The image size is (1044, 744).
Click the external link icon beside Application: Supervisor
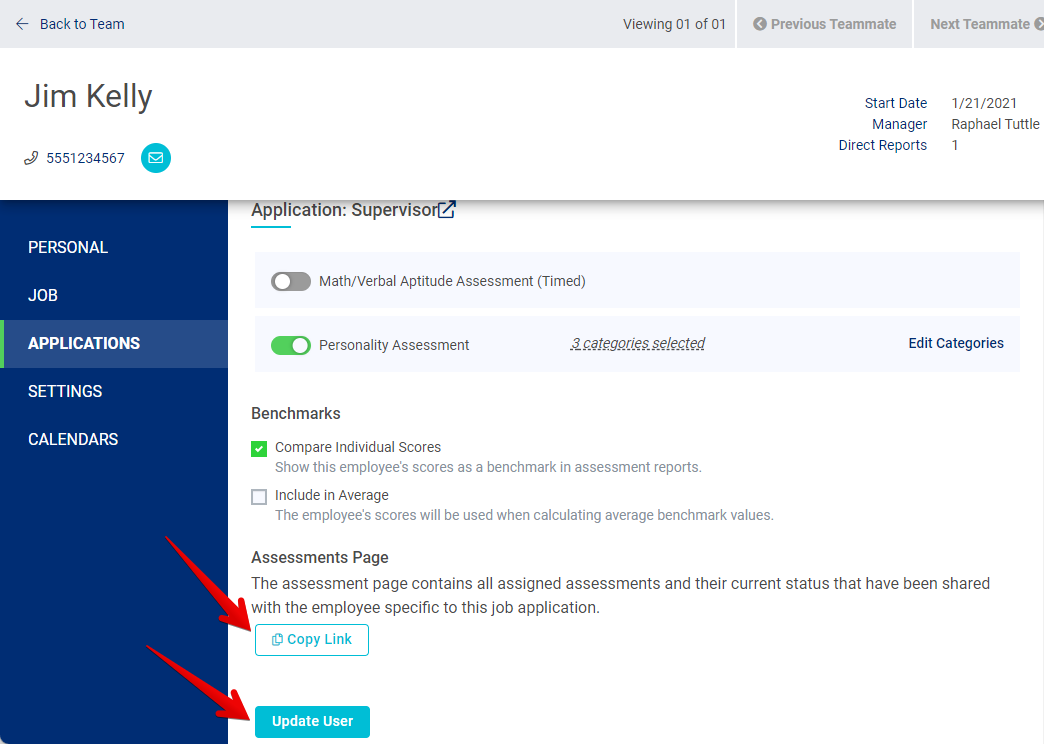click(447, 208)
